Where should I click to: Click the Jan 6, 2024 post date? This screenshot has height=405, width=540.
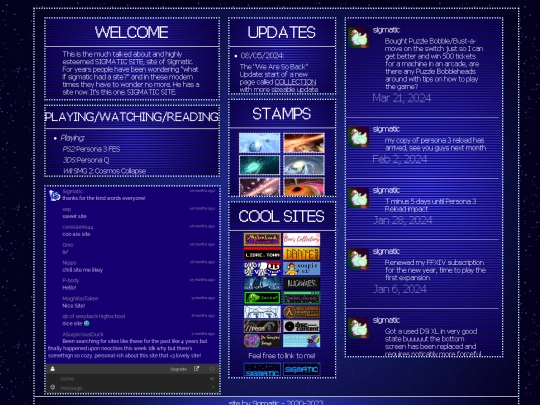(x=400, y=289)
